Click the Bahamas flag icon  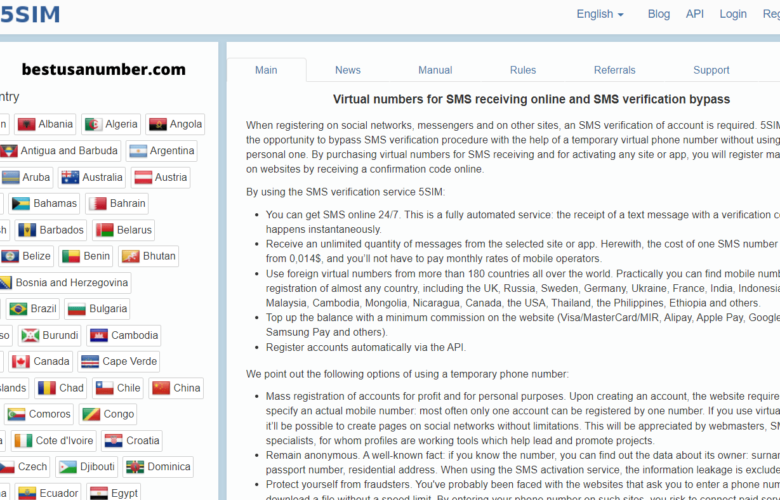coord(21,203)
